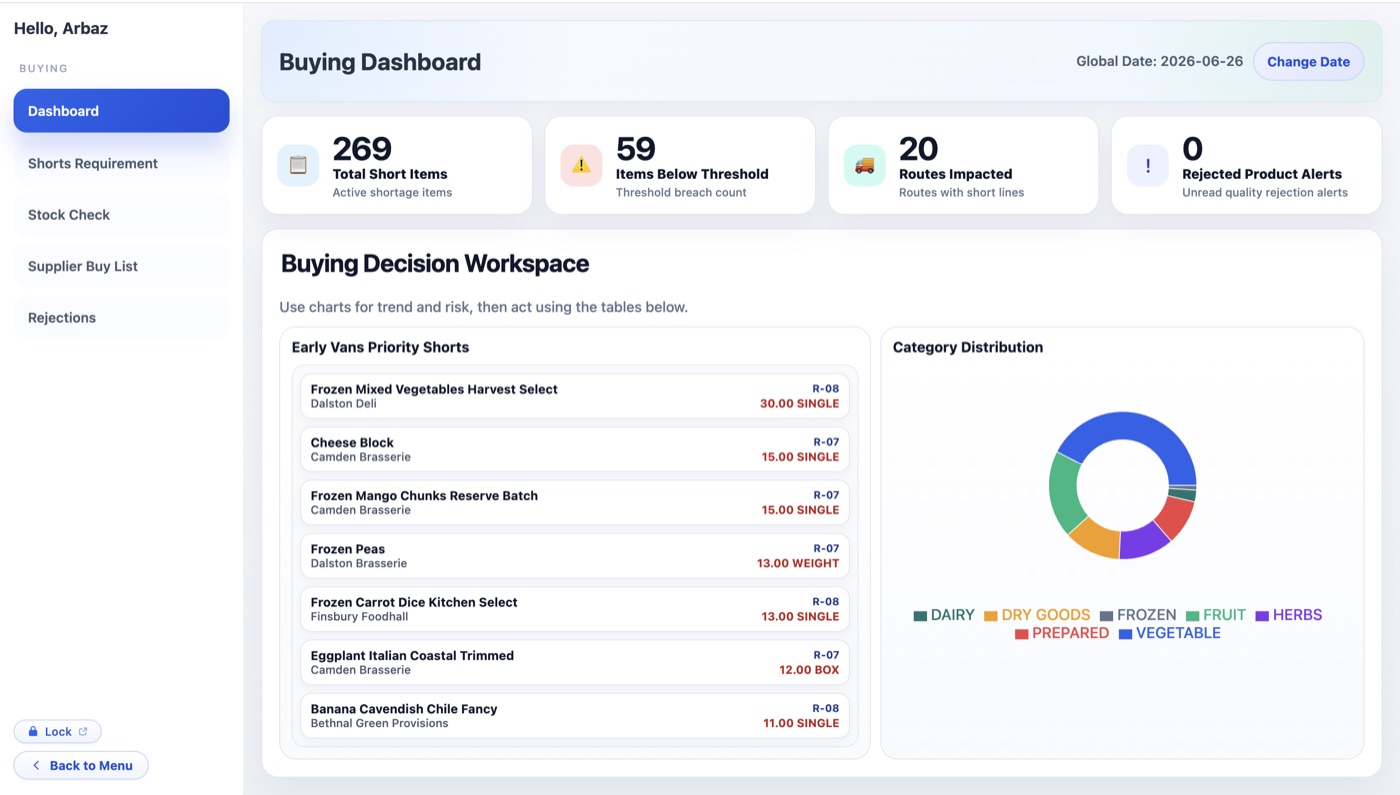Click the Change Date button
The image size is (1400, 795).
click(x=1308, y=62)
